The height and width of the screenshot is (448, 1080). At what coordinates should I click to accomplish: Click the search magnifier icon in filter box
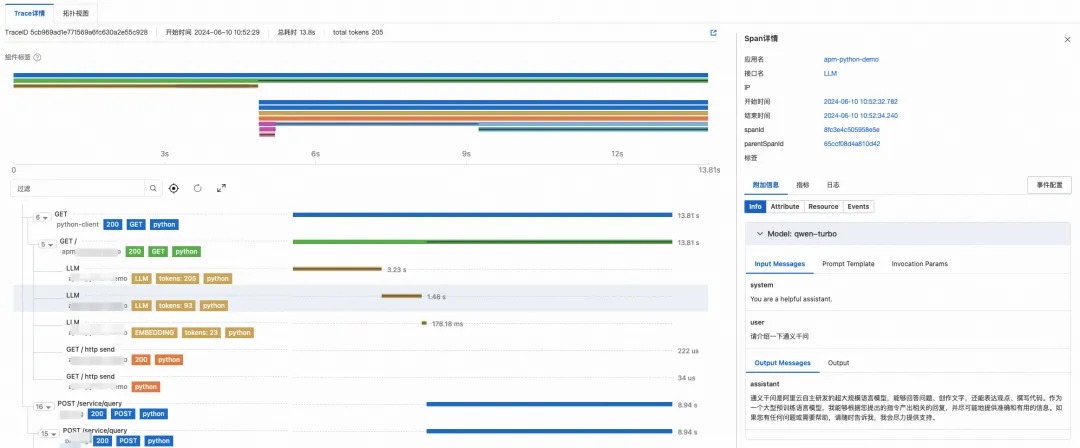pos(153,188)
